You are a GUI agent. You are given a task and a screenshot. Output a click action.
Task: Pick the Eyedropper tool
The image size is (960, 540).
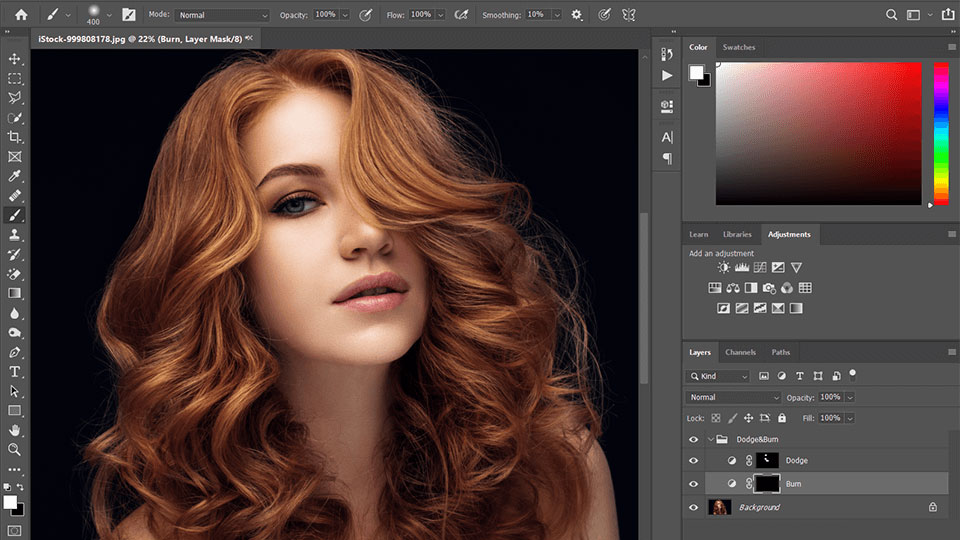[x=15, y=176]
